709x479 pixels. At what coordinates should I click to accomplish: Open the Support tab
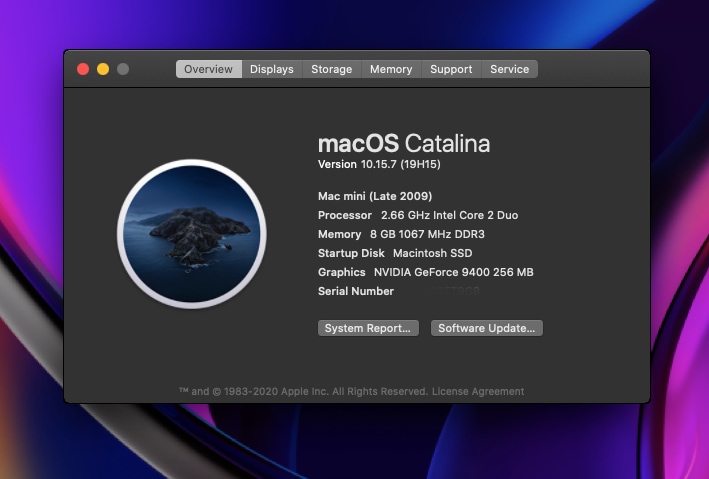point(451,69)
